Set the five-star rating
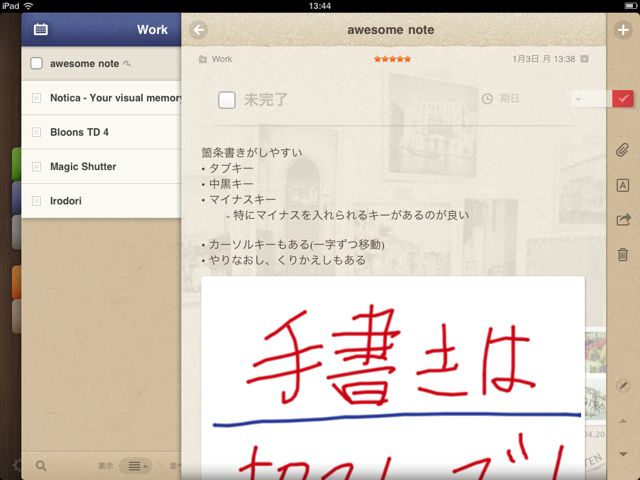This screenshot has width=640, height=480. click(392, 59)
